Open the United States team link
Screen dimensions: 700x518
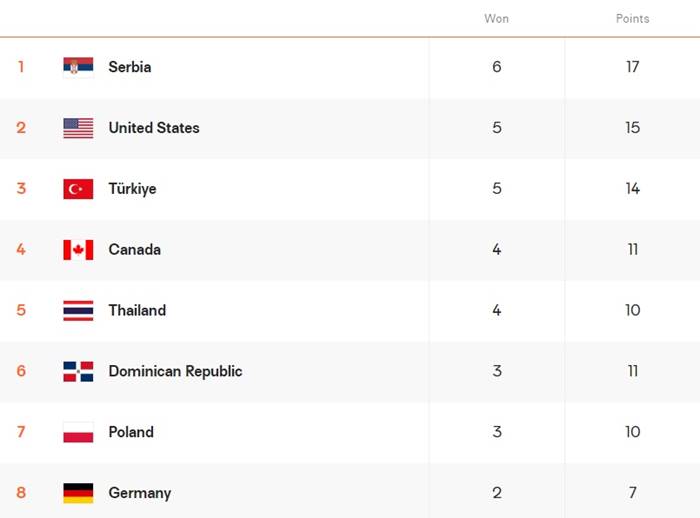pos(154,128)
